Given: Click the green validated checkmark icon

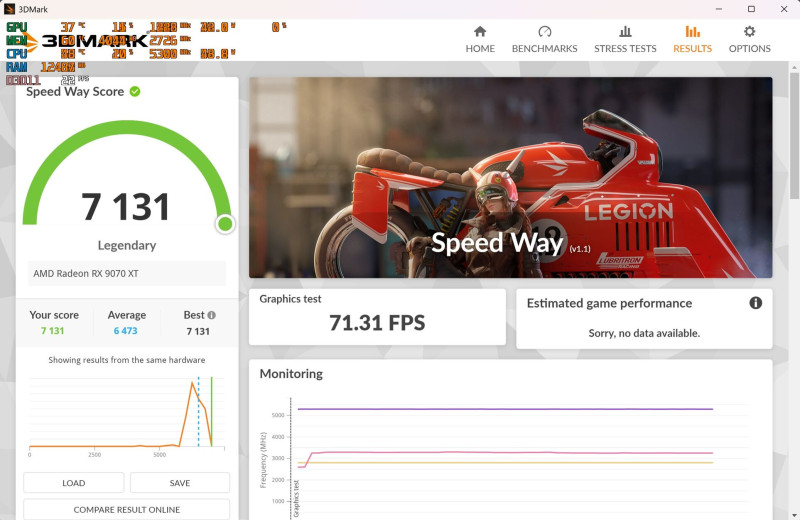Looking at the screenshot, I should (x=135, y=91).
